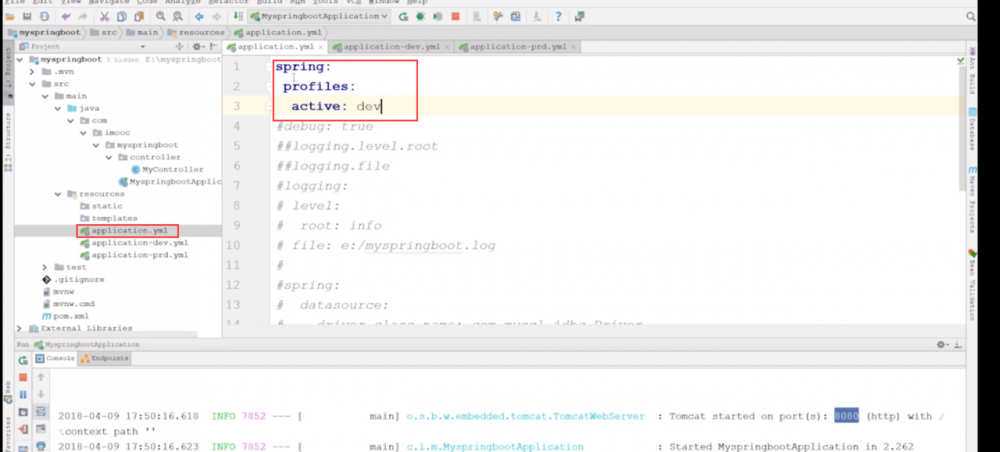
Task: Collapse the controller package arrow
Action: tap(108, 157)
